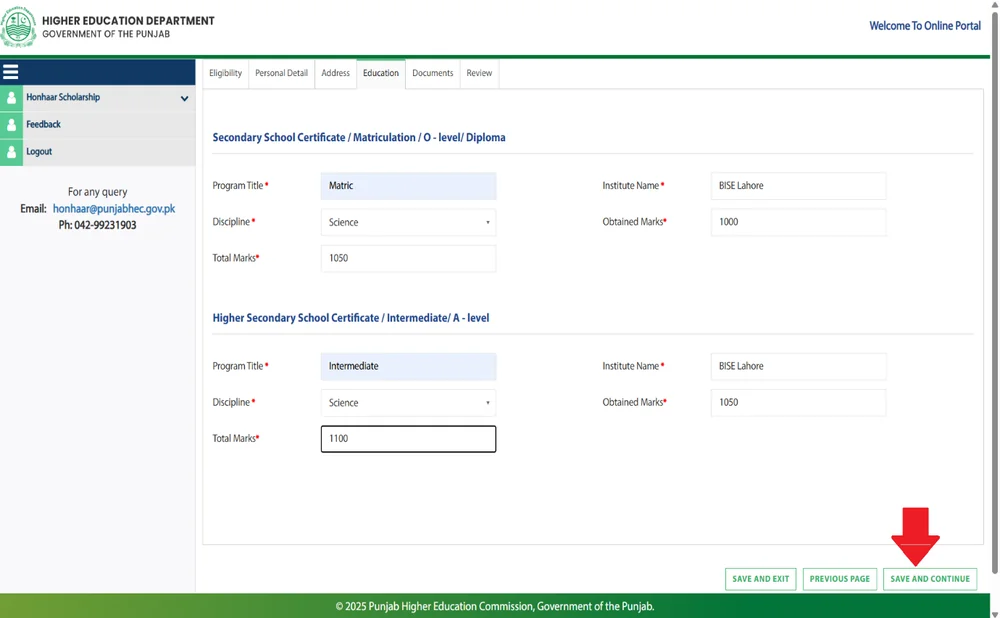1000x618 pixels.
Task: Open the honhaar@punjabhec.gov.pk email link
Action: pos(114,209)
